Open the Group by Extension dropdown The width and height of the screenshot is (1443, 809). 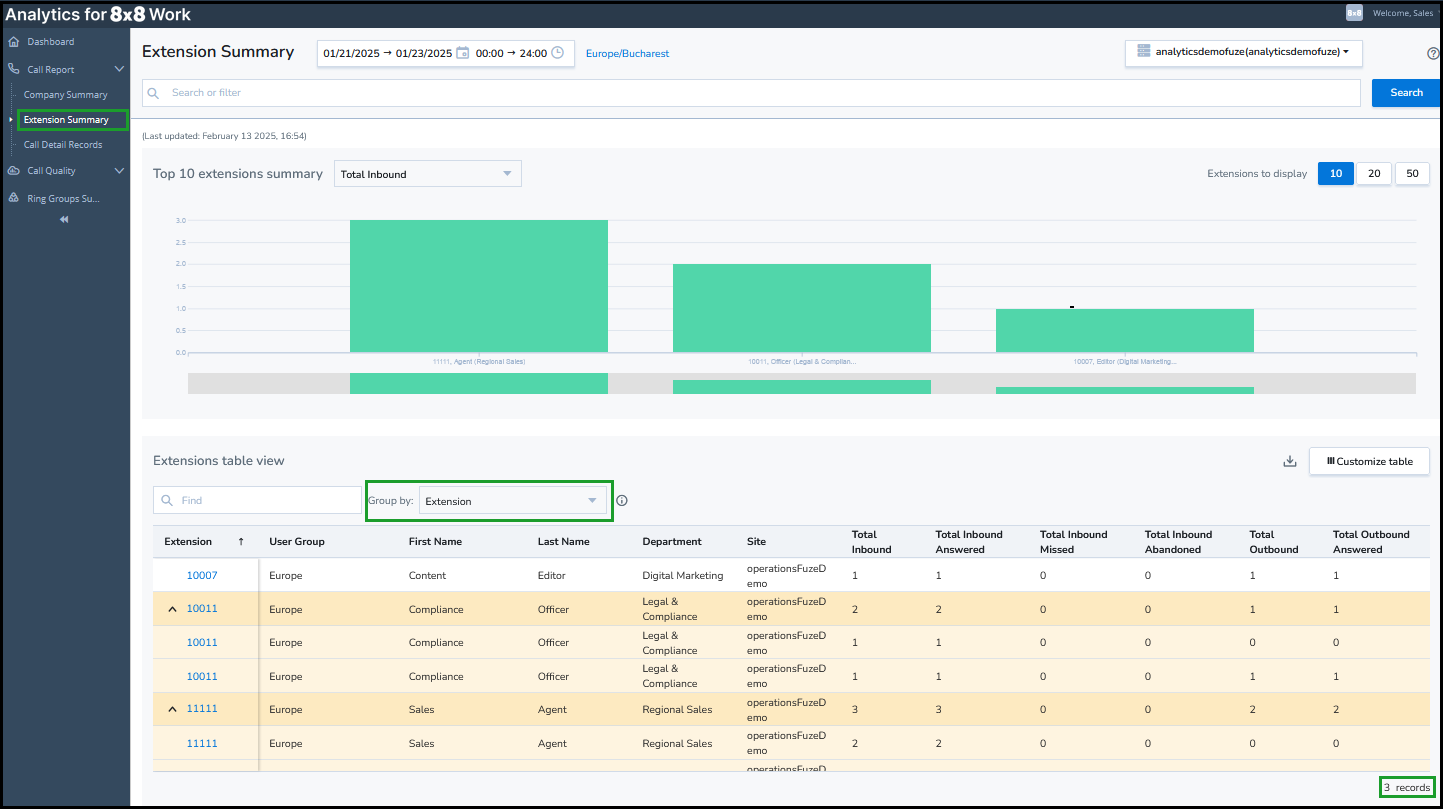513,501
